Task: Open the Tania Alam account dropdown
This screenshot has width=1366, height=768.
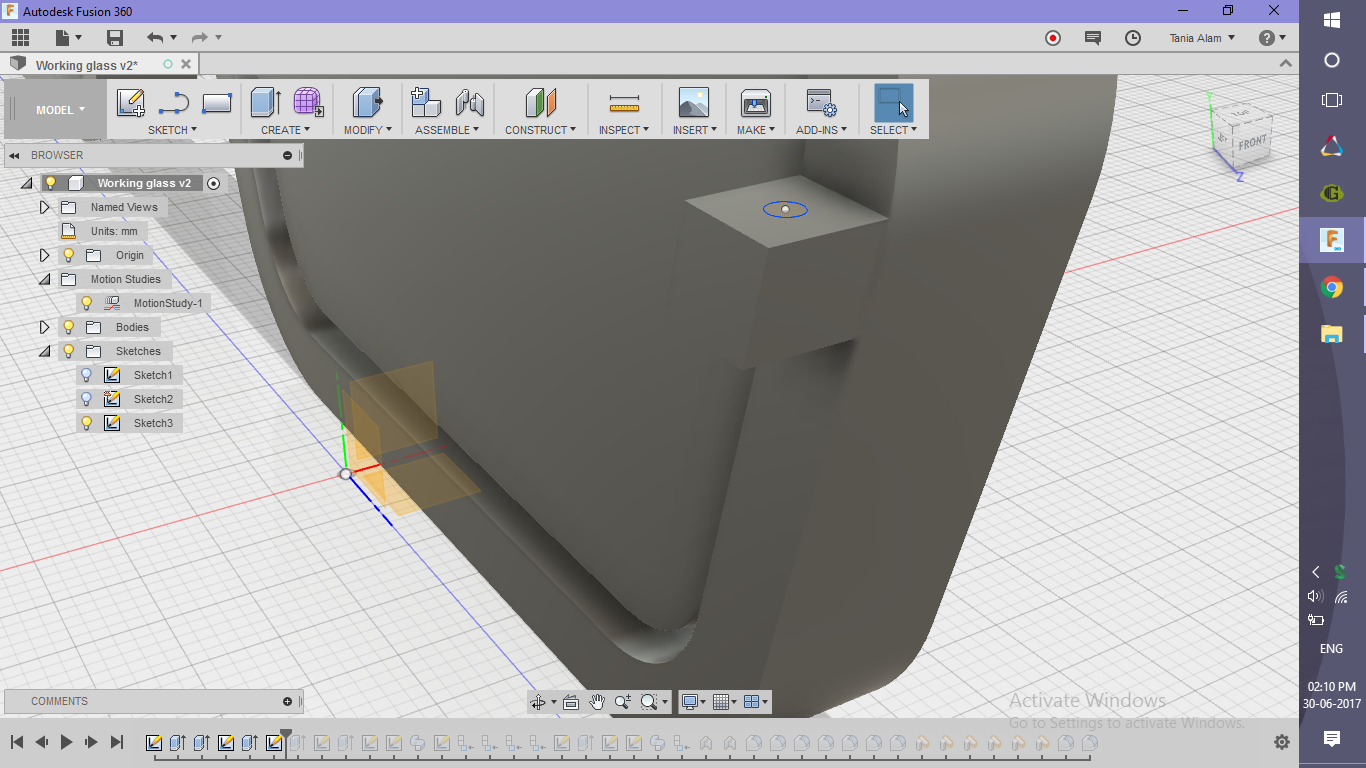Action: click(x=1202, y=38)
